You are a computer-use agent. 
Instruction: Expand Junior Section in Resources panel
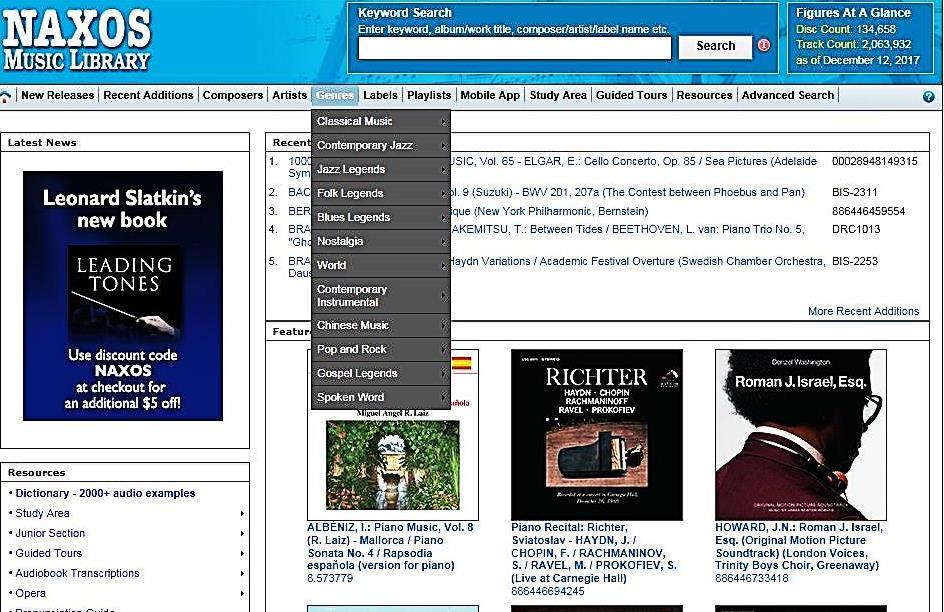[50, 533]
